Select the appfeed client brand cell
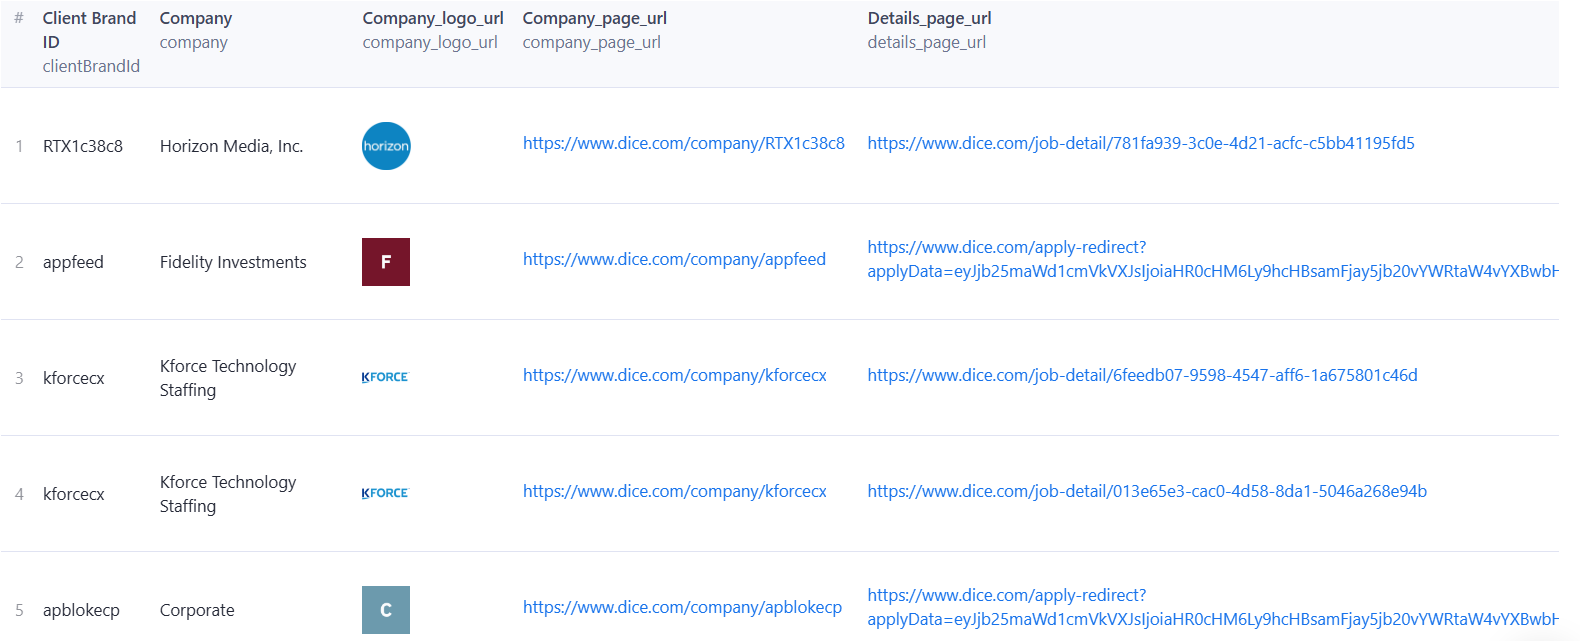The height and width of the screenshot is (642, 1581). point(73,262)
